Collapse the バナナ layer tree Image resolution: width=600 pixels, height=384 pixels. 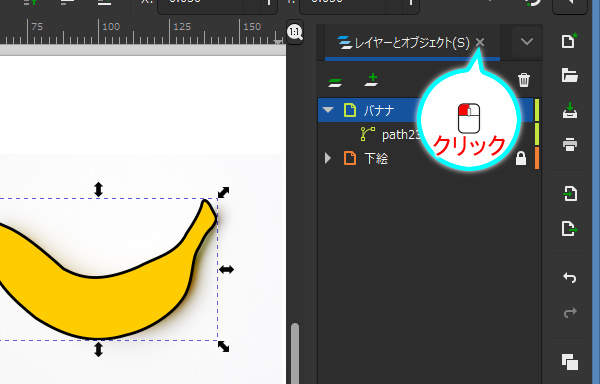coord(328,110)
